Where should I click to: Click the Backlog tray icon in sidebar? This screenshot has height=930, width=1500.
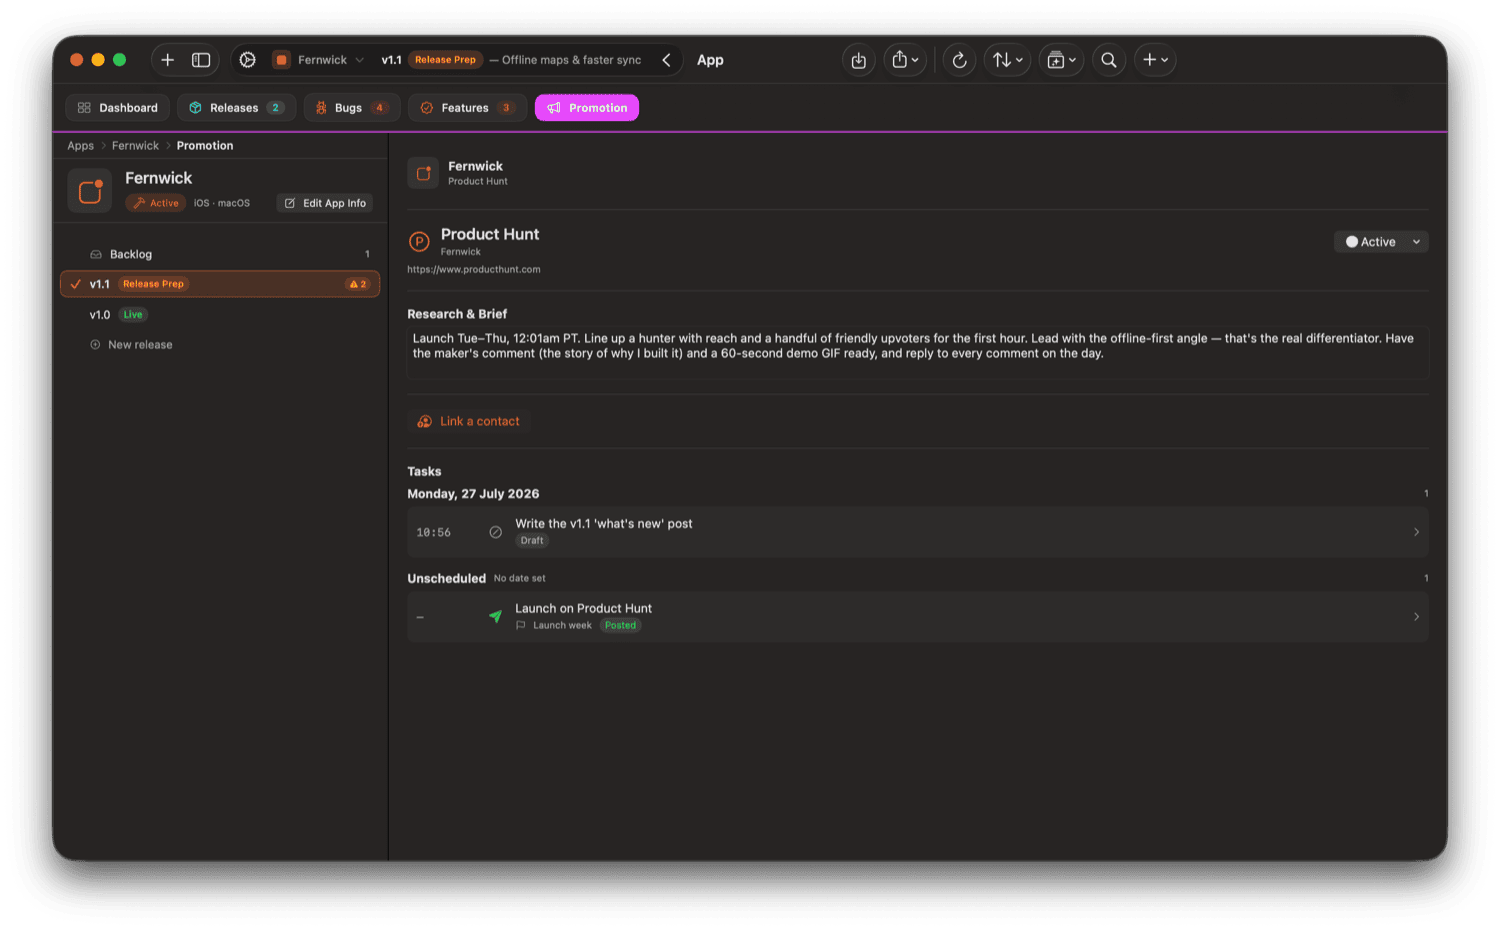[96, 254]
